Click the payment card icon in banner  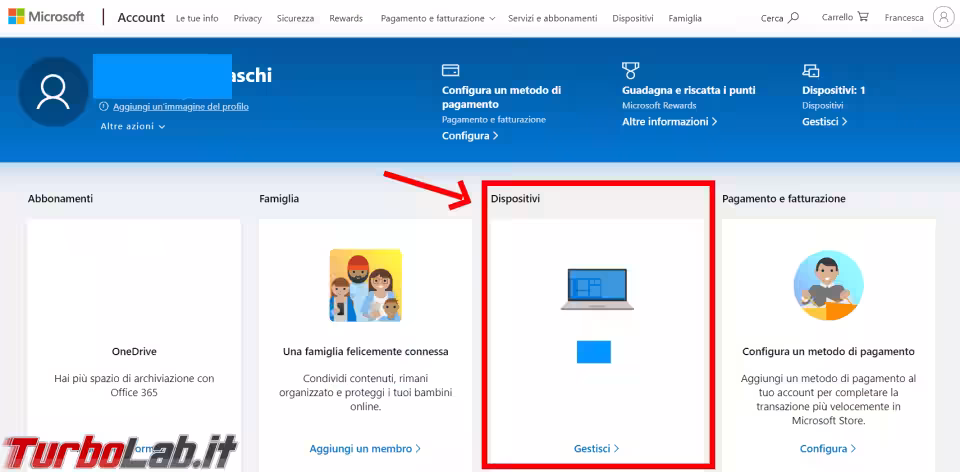click(x=451, y=70)
